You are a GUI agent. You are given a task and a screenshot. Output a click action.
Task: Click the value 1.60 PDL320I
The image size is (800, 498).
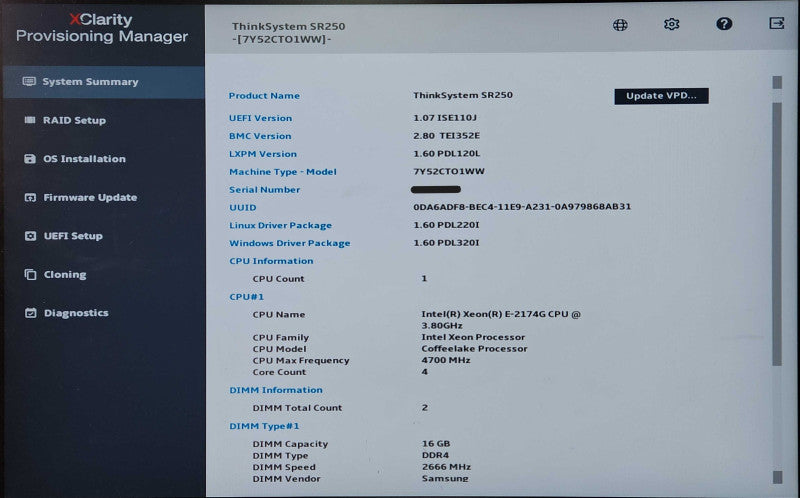446,242
